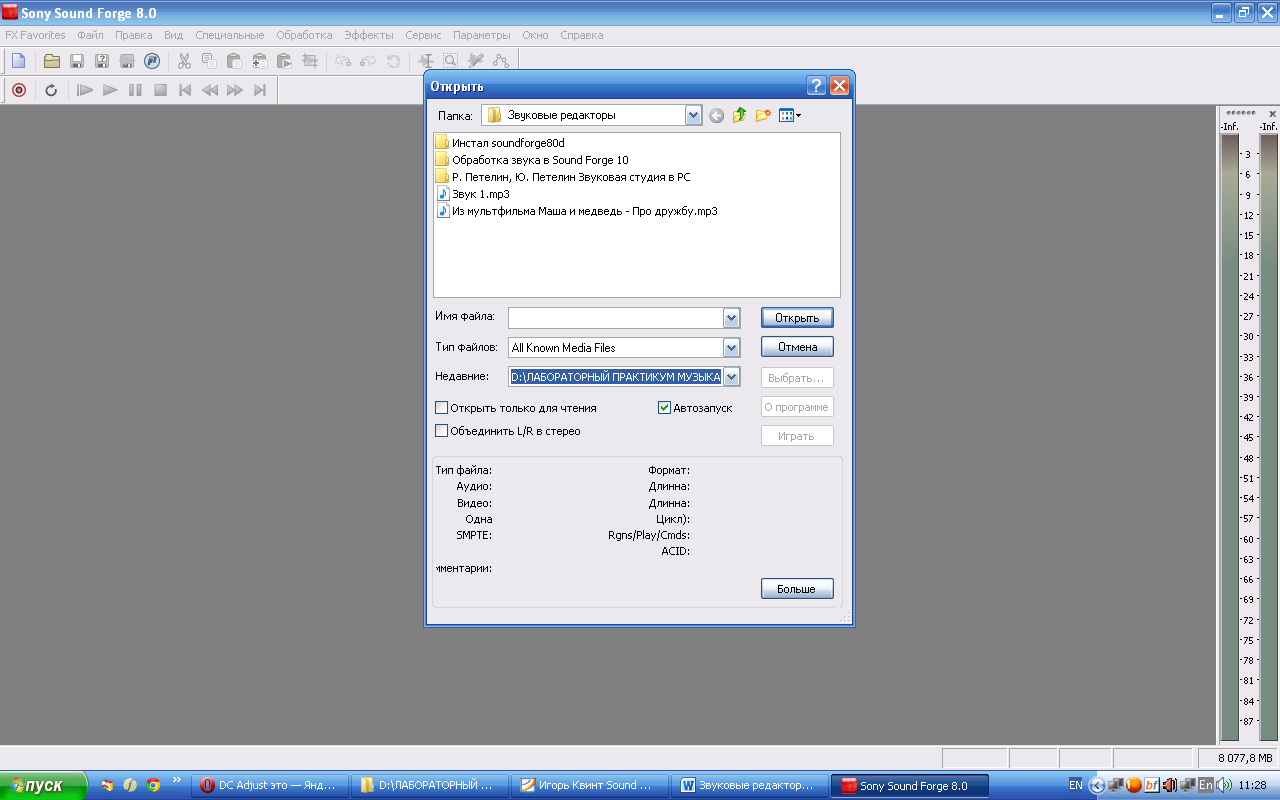Click the Forward transport button
Viewport: 1280px width, 800px height.
tap(235, 90)
